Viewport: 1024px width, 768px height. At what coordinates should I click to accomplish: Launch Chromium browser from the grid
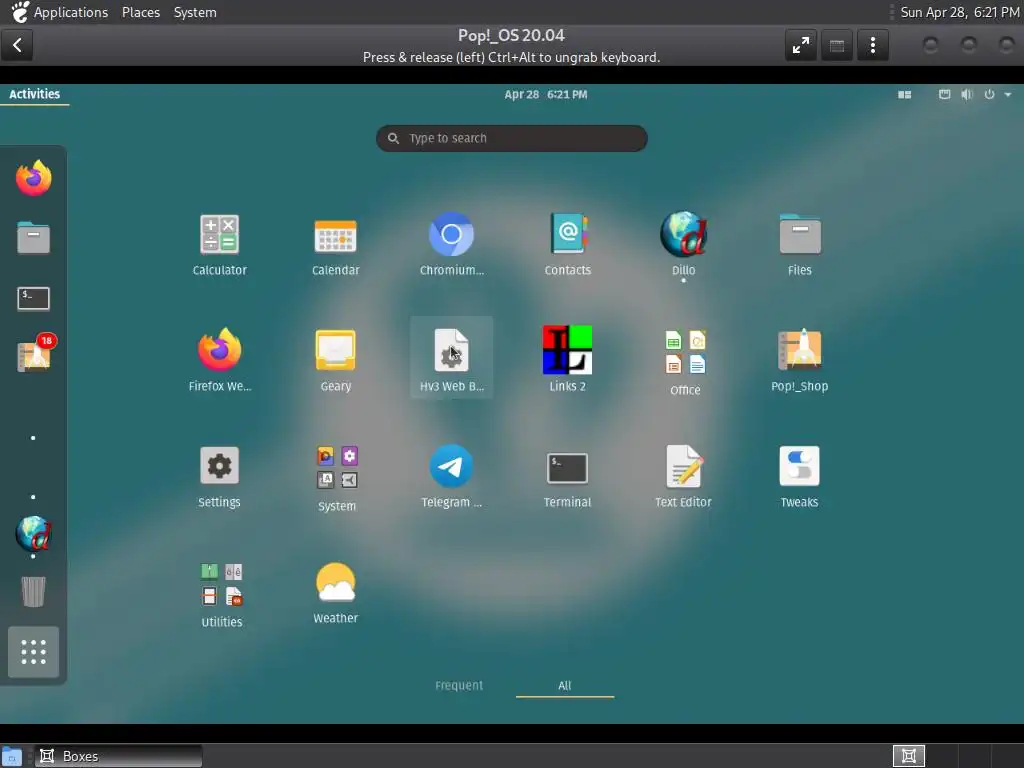[x=451, y=245]
